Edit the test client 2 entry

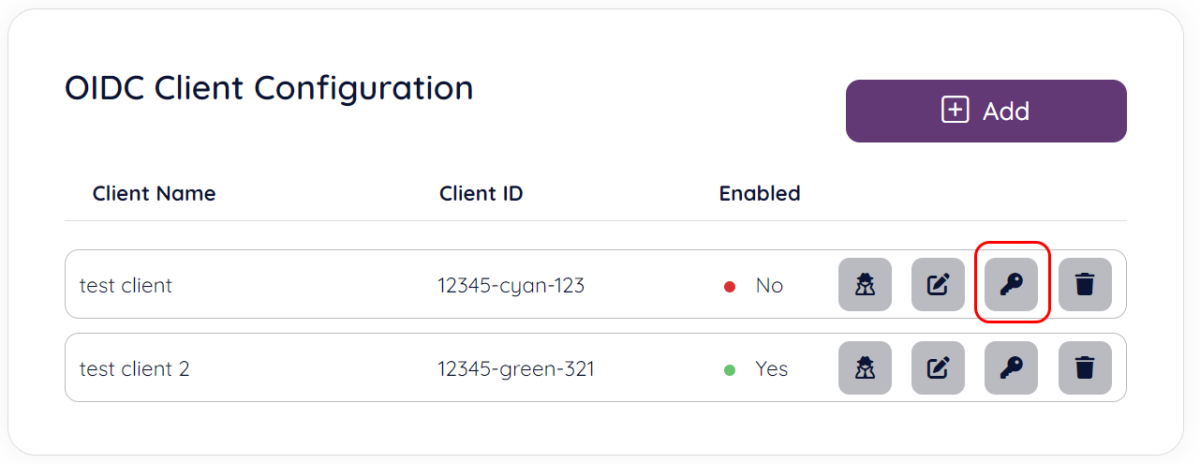click(x=937, y=369)
